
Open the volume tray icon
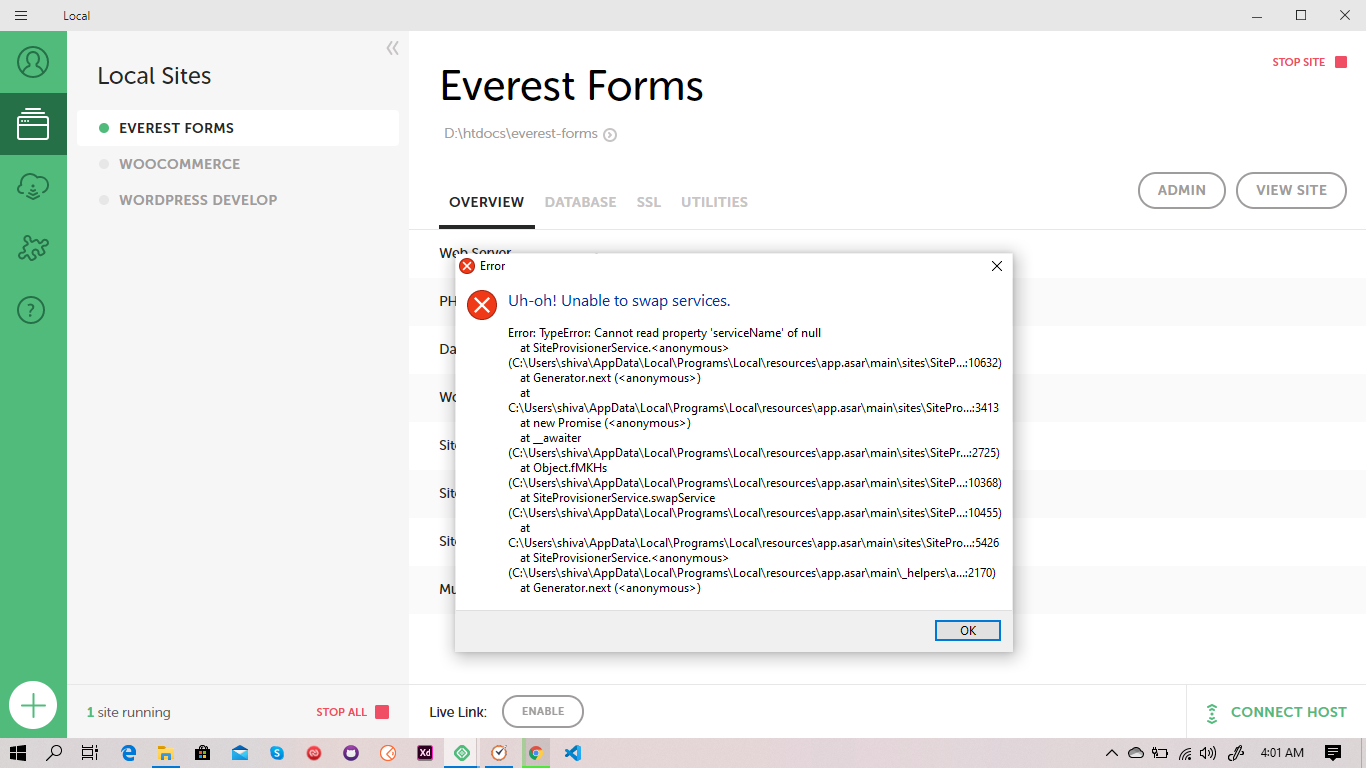(x=1208, y=753)
